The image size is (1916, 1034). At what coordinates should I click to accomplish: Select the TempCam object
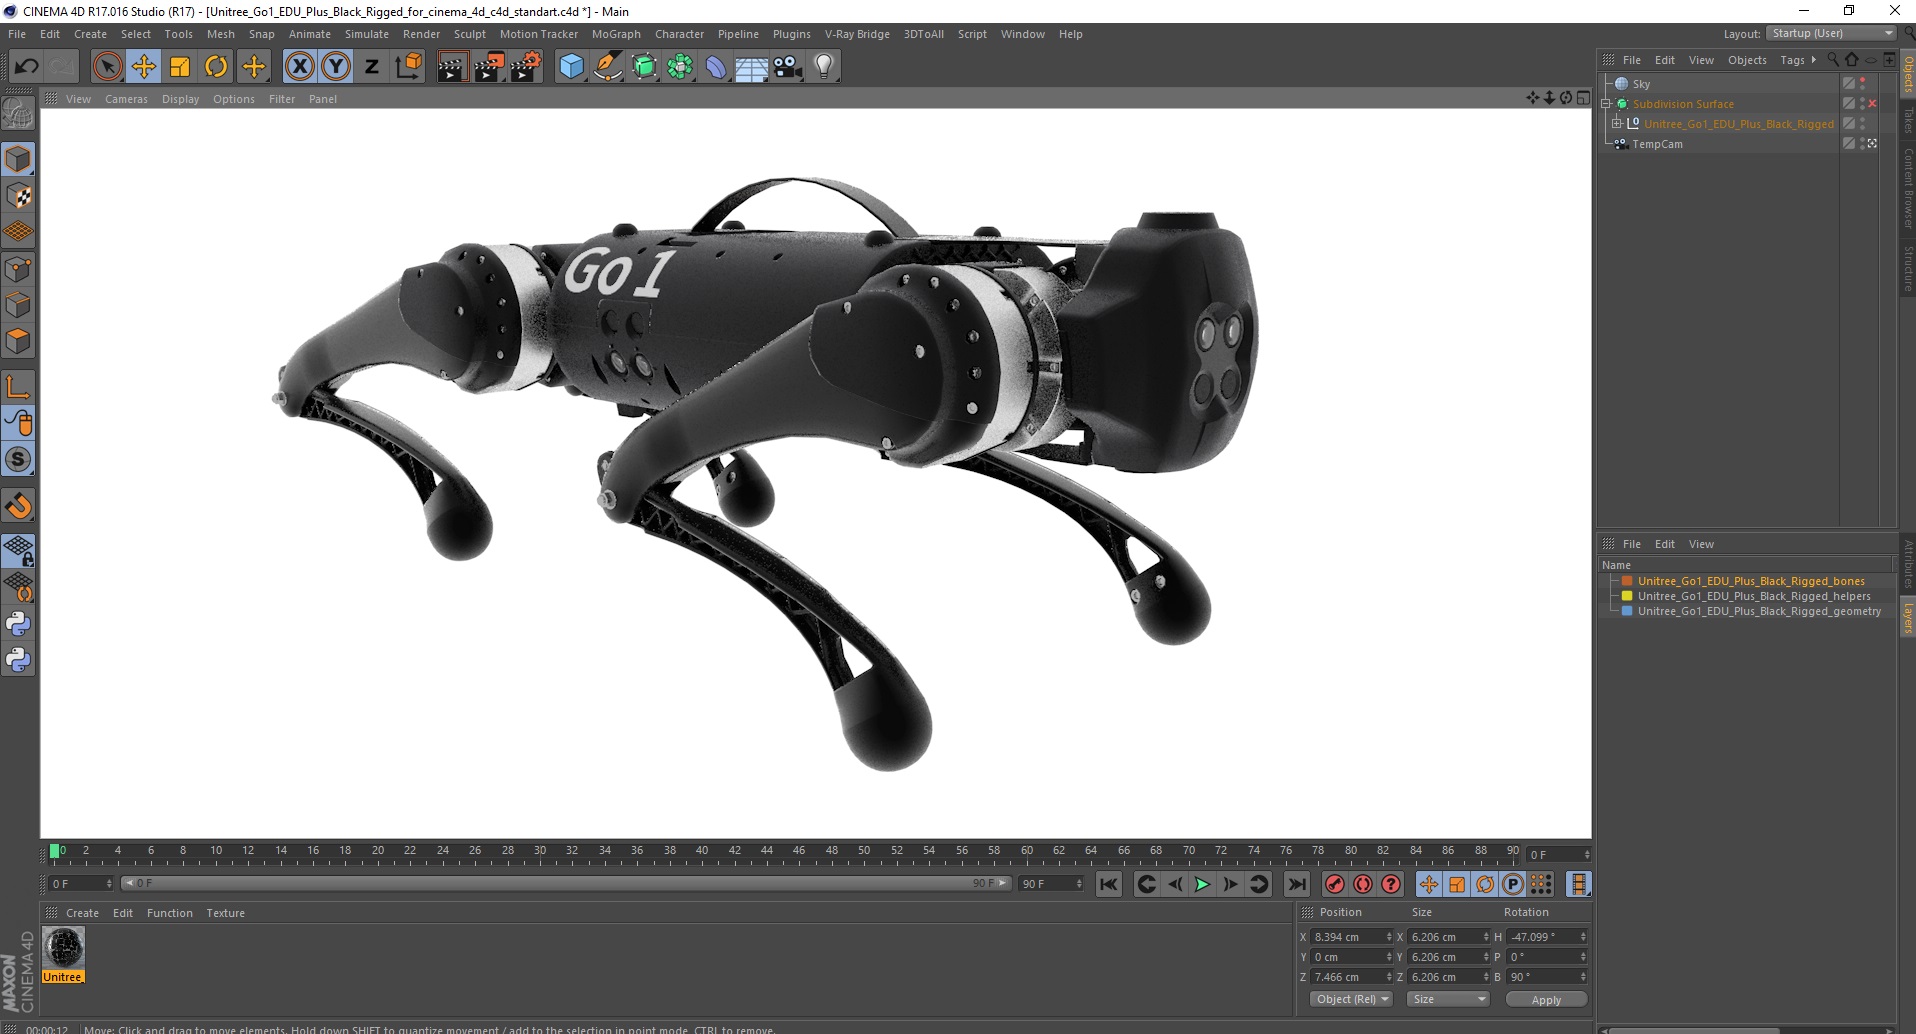tap(1657, 144)
